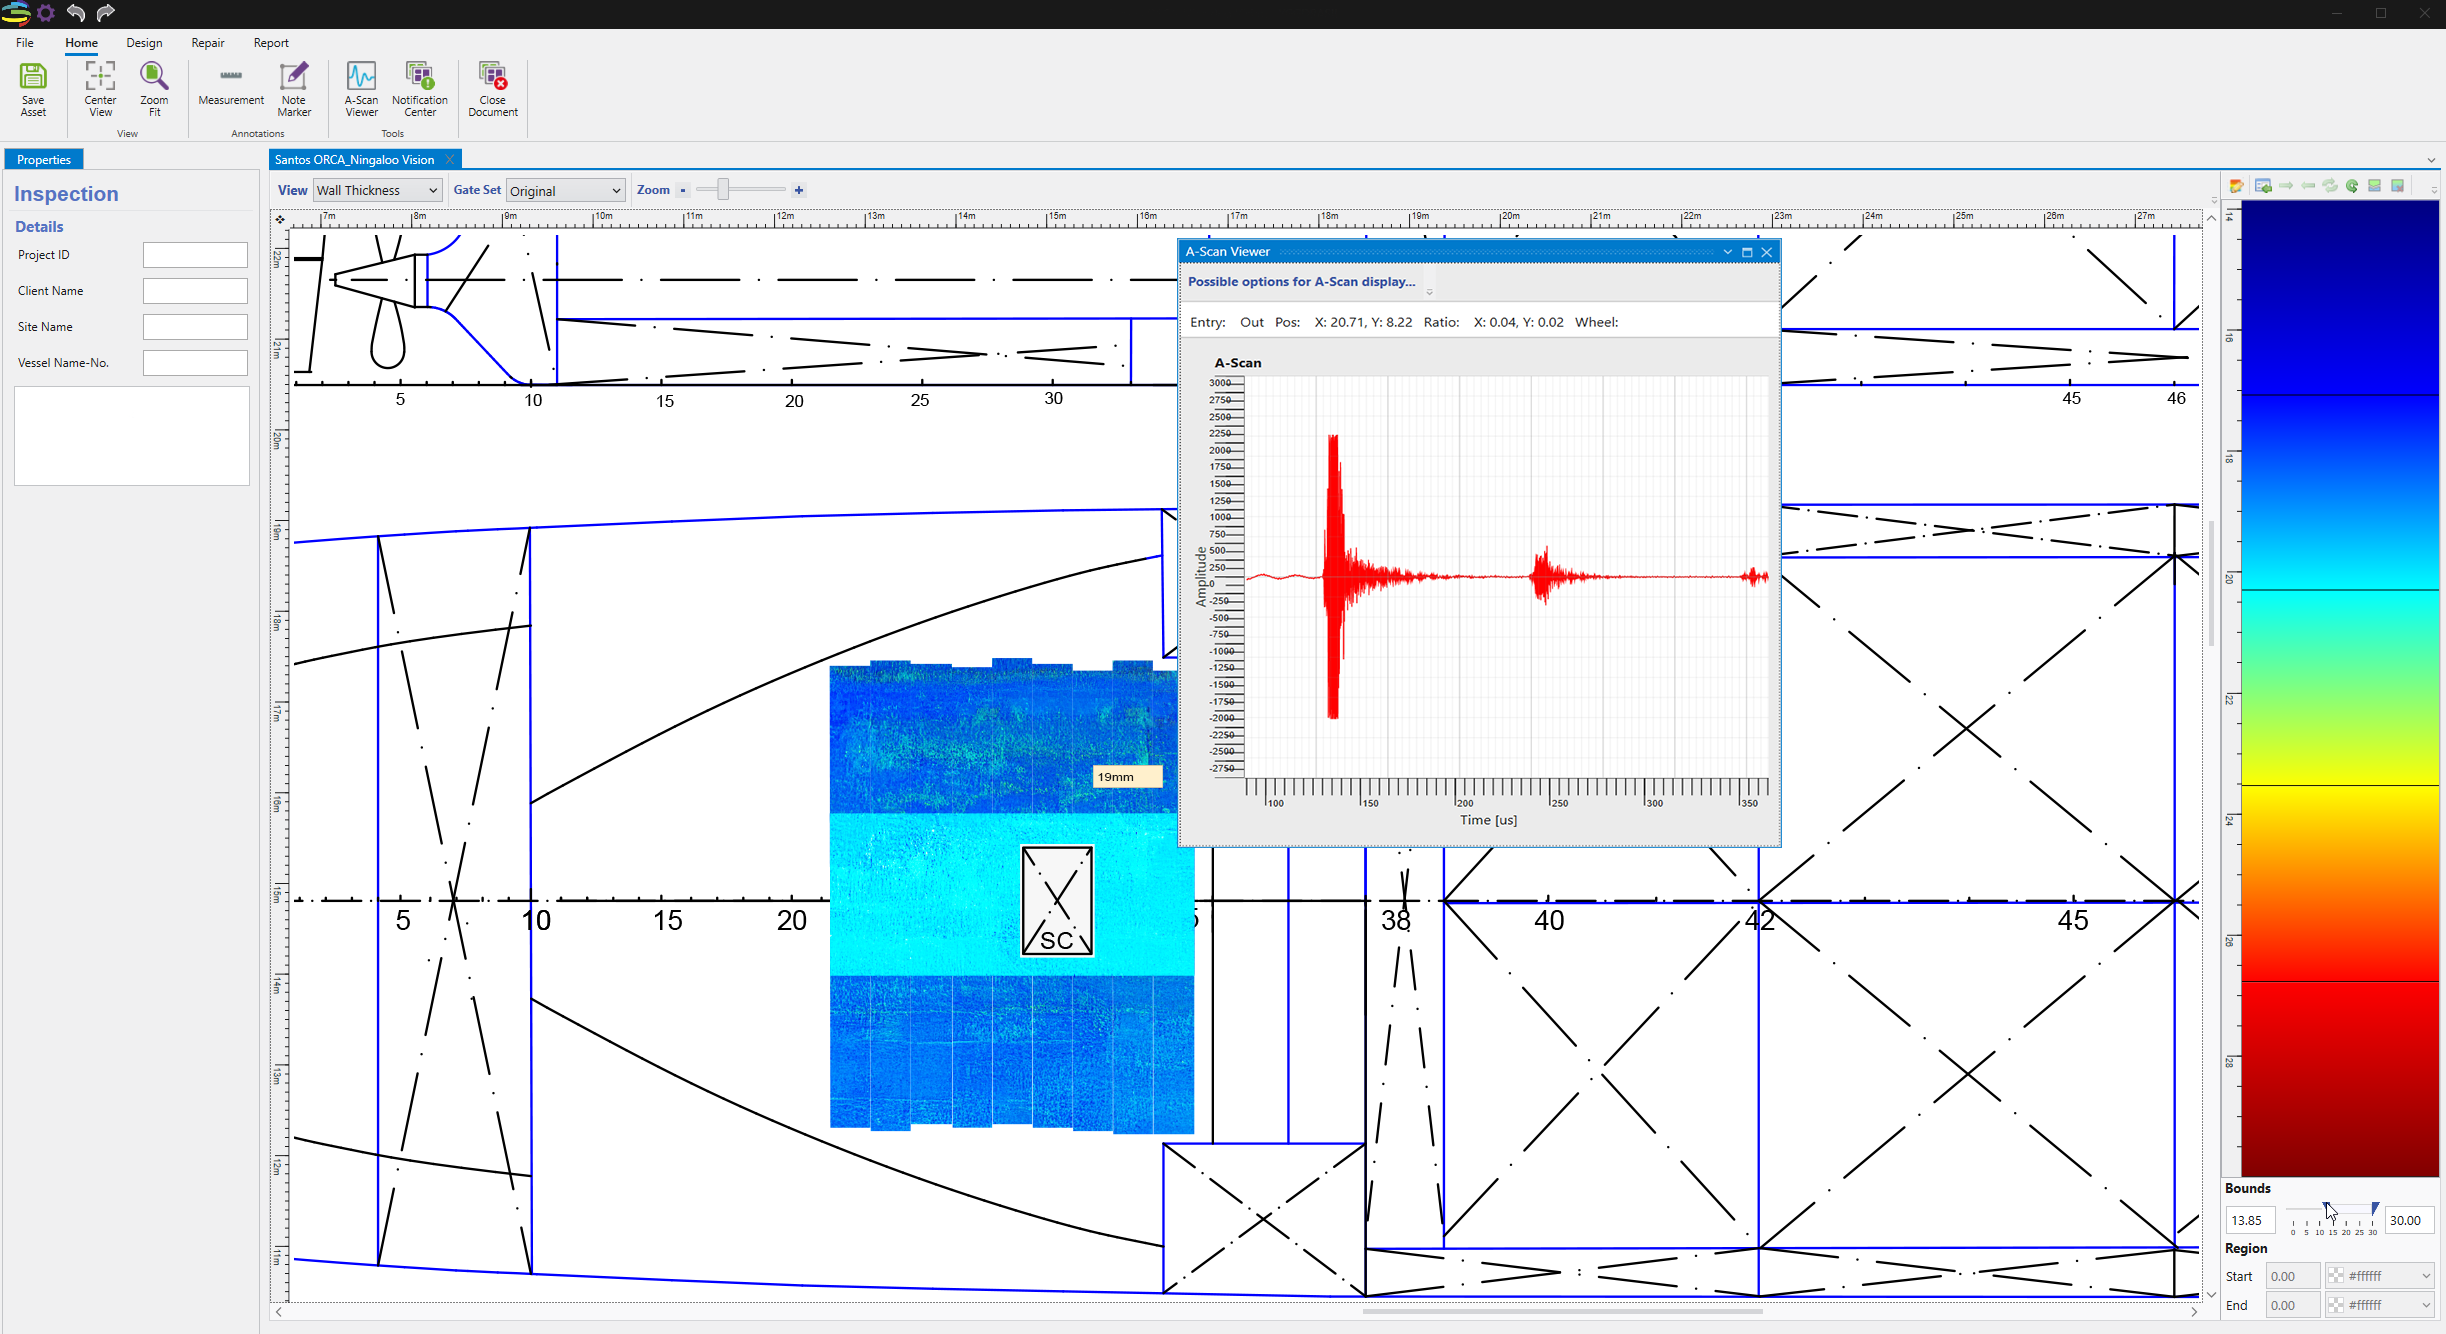
Task: Click the Project ID input field
Action: pyautogui.click(x=195, y=255)
